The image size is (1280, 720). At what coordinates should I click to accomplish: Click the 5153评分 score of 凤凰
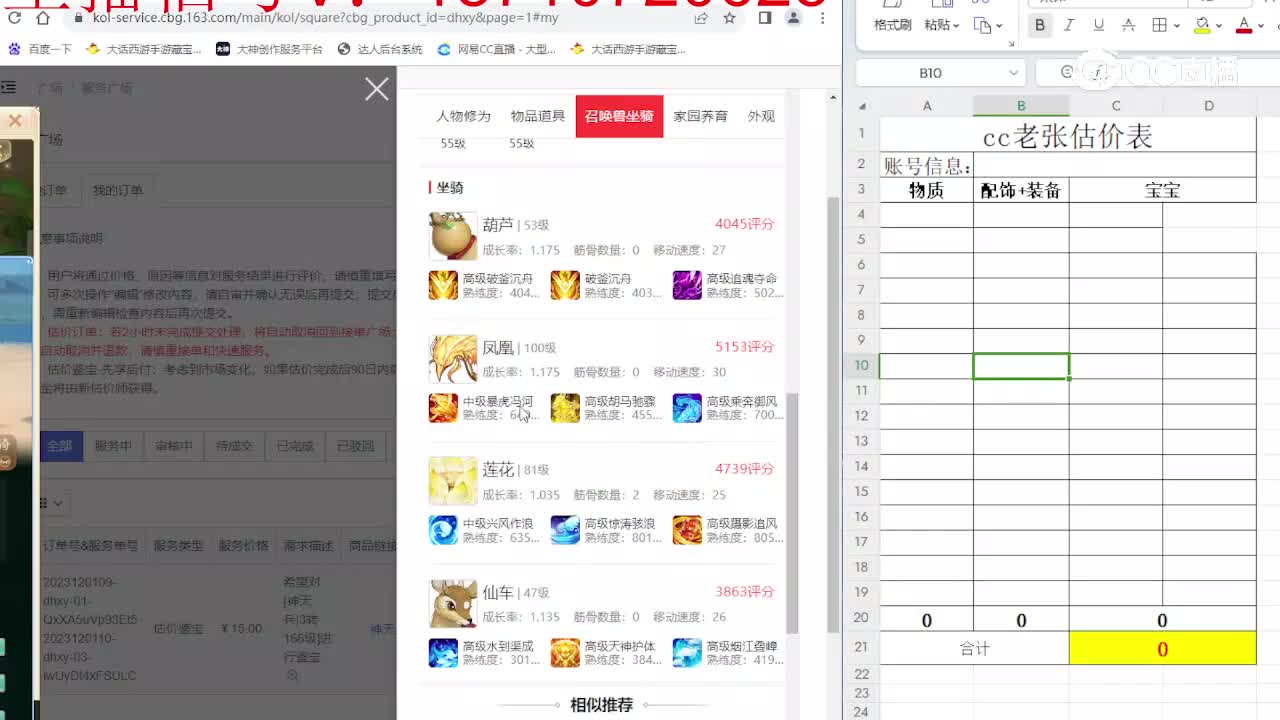(x=744, y=347)
